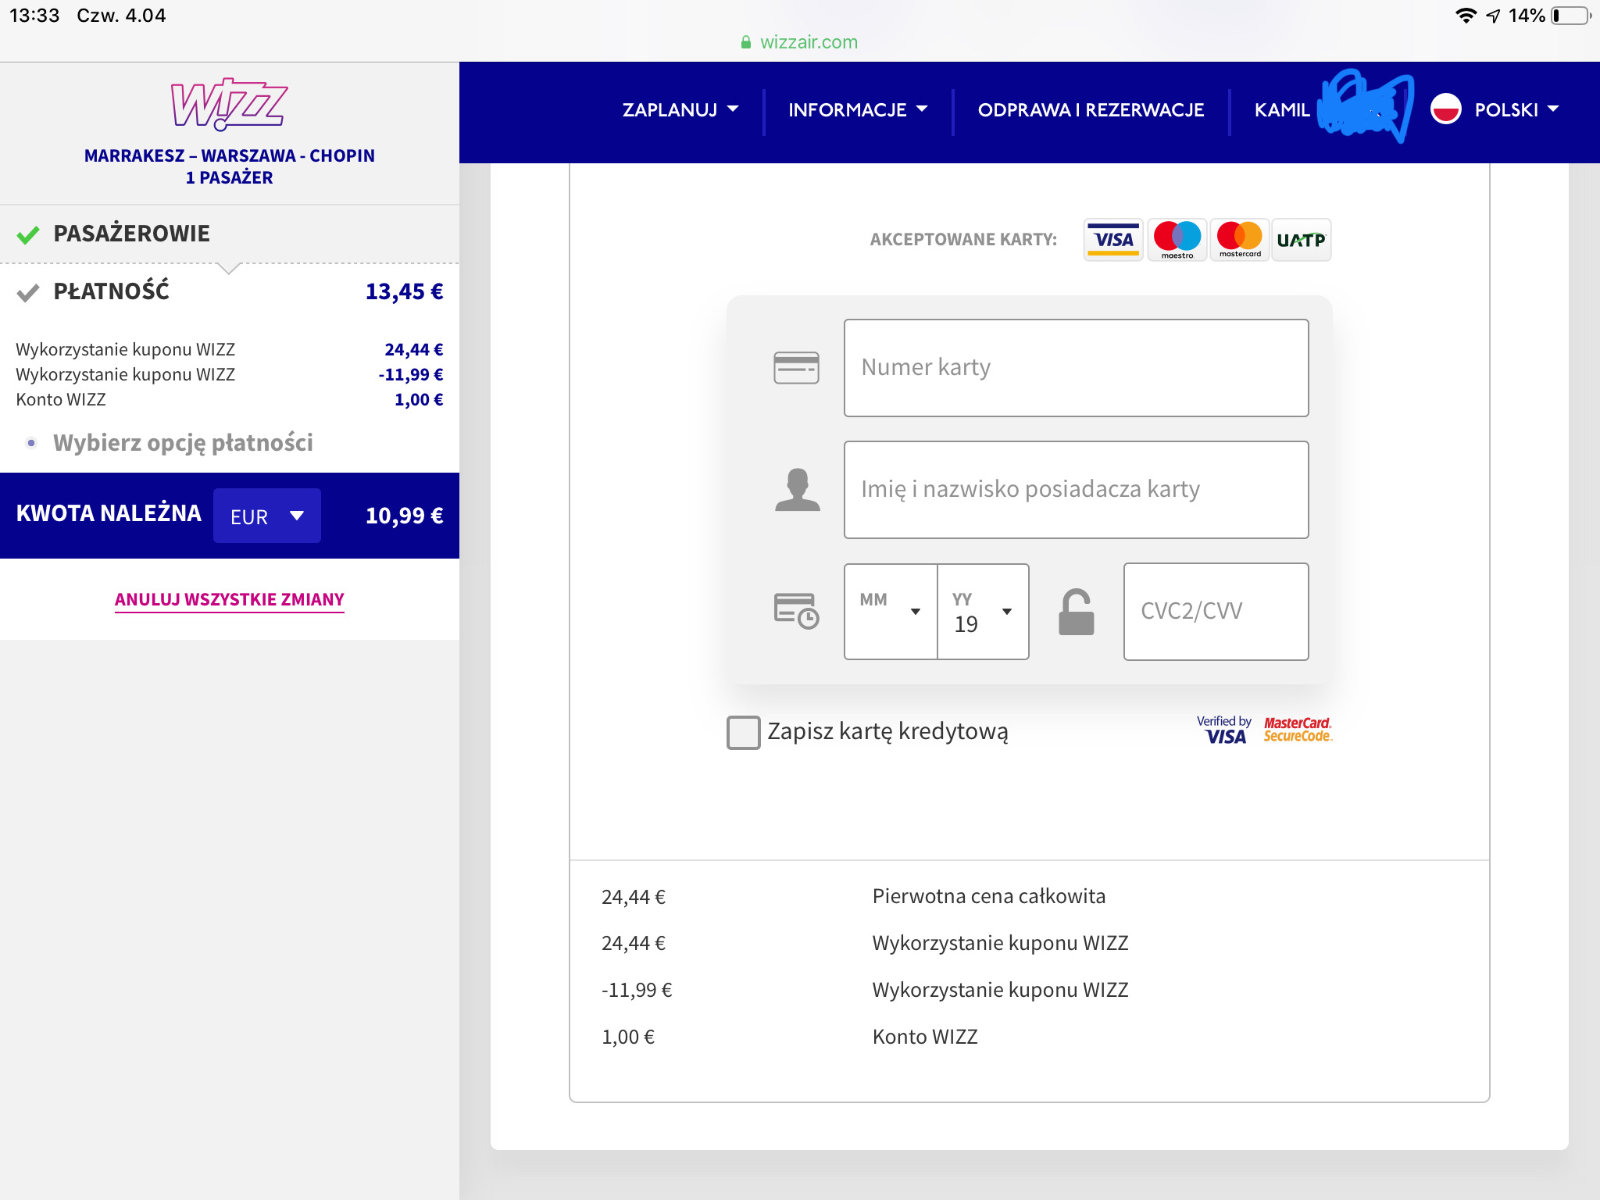Click the wizzair.com address bar
Screen dimensions: 1600x1200
click(800, 42)
